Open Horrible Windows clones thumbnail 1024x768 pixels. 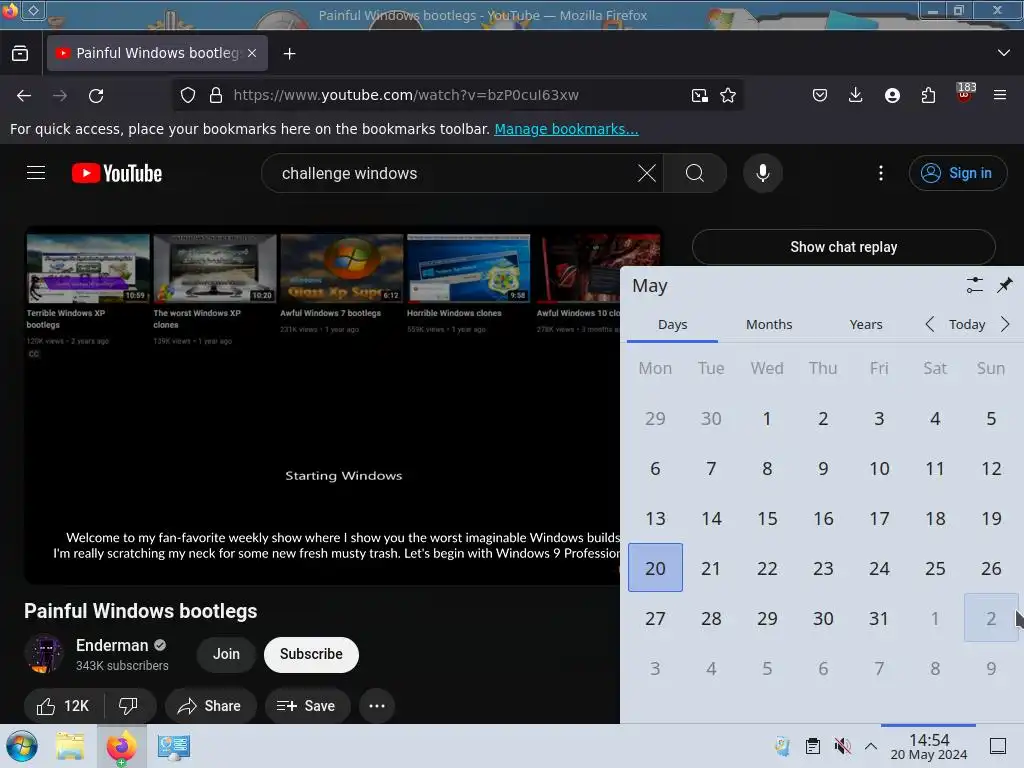(x=468, y=268)
